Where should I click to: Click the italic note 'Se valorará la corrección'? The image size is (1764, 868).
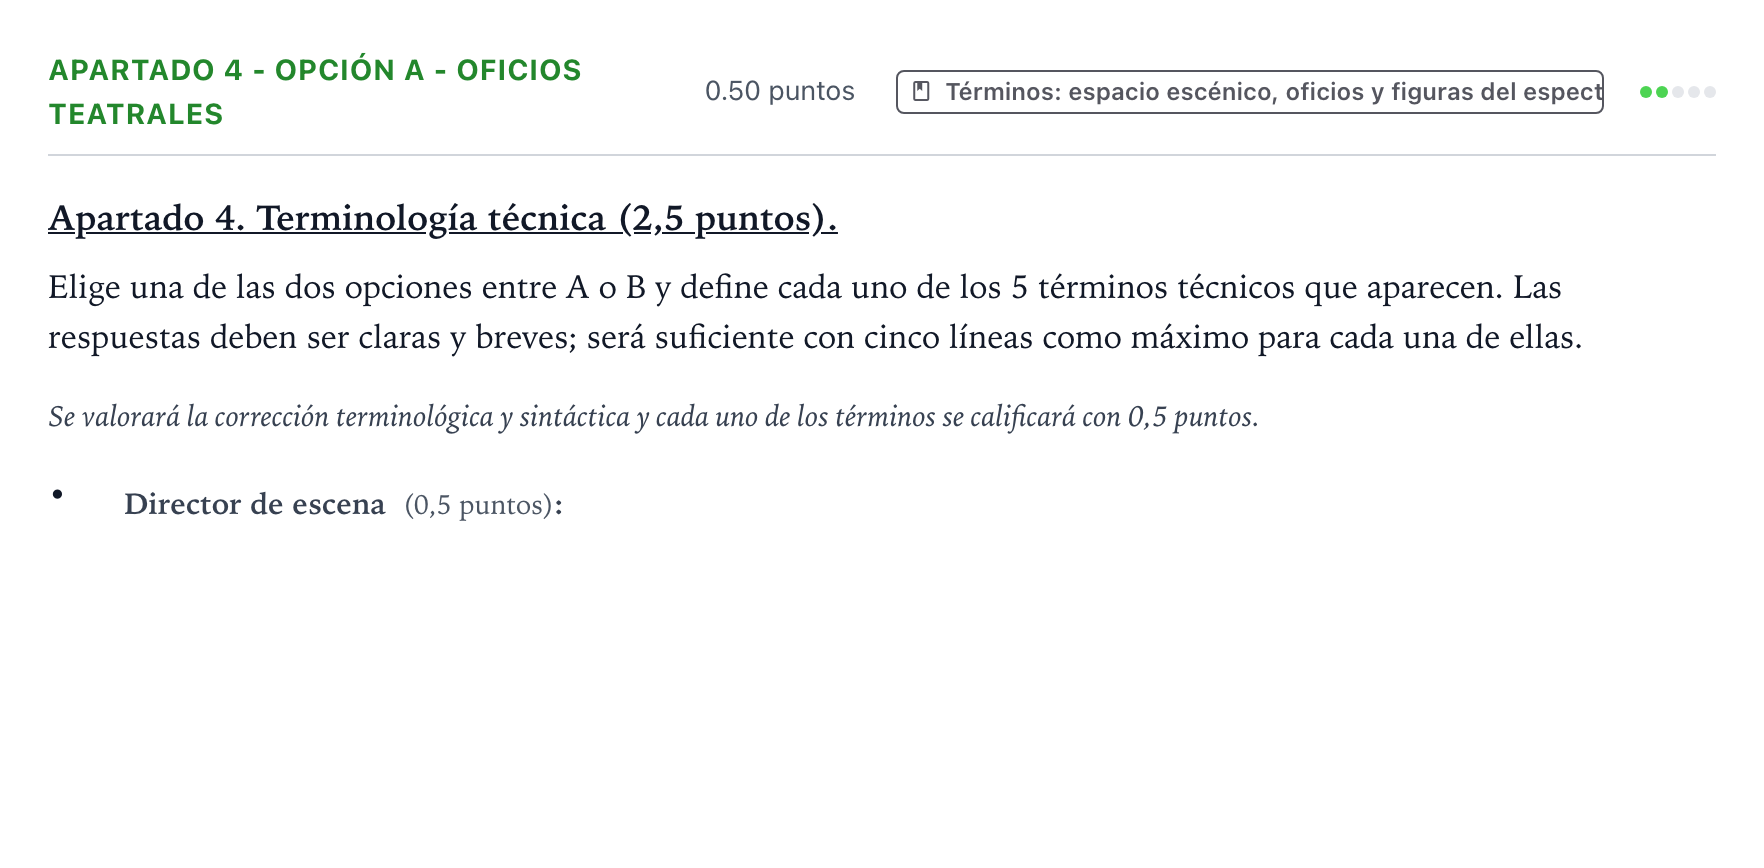click(653, 416)
